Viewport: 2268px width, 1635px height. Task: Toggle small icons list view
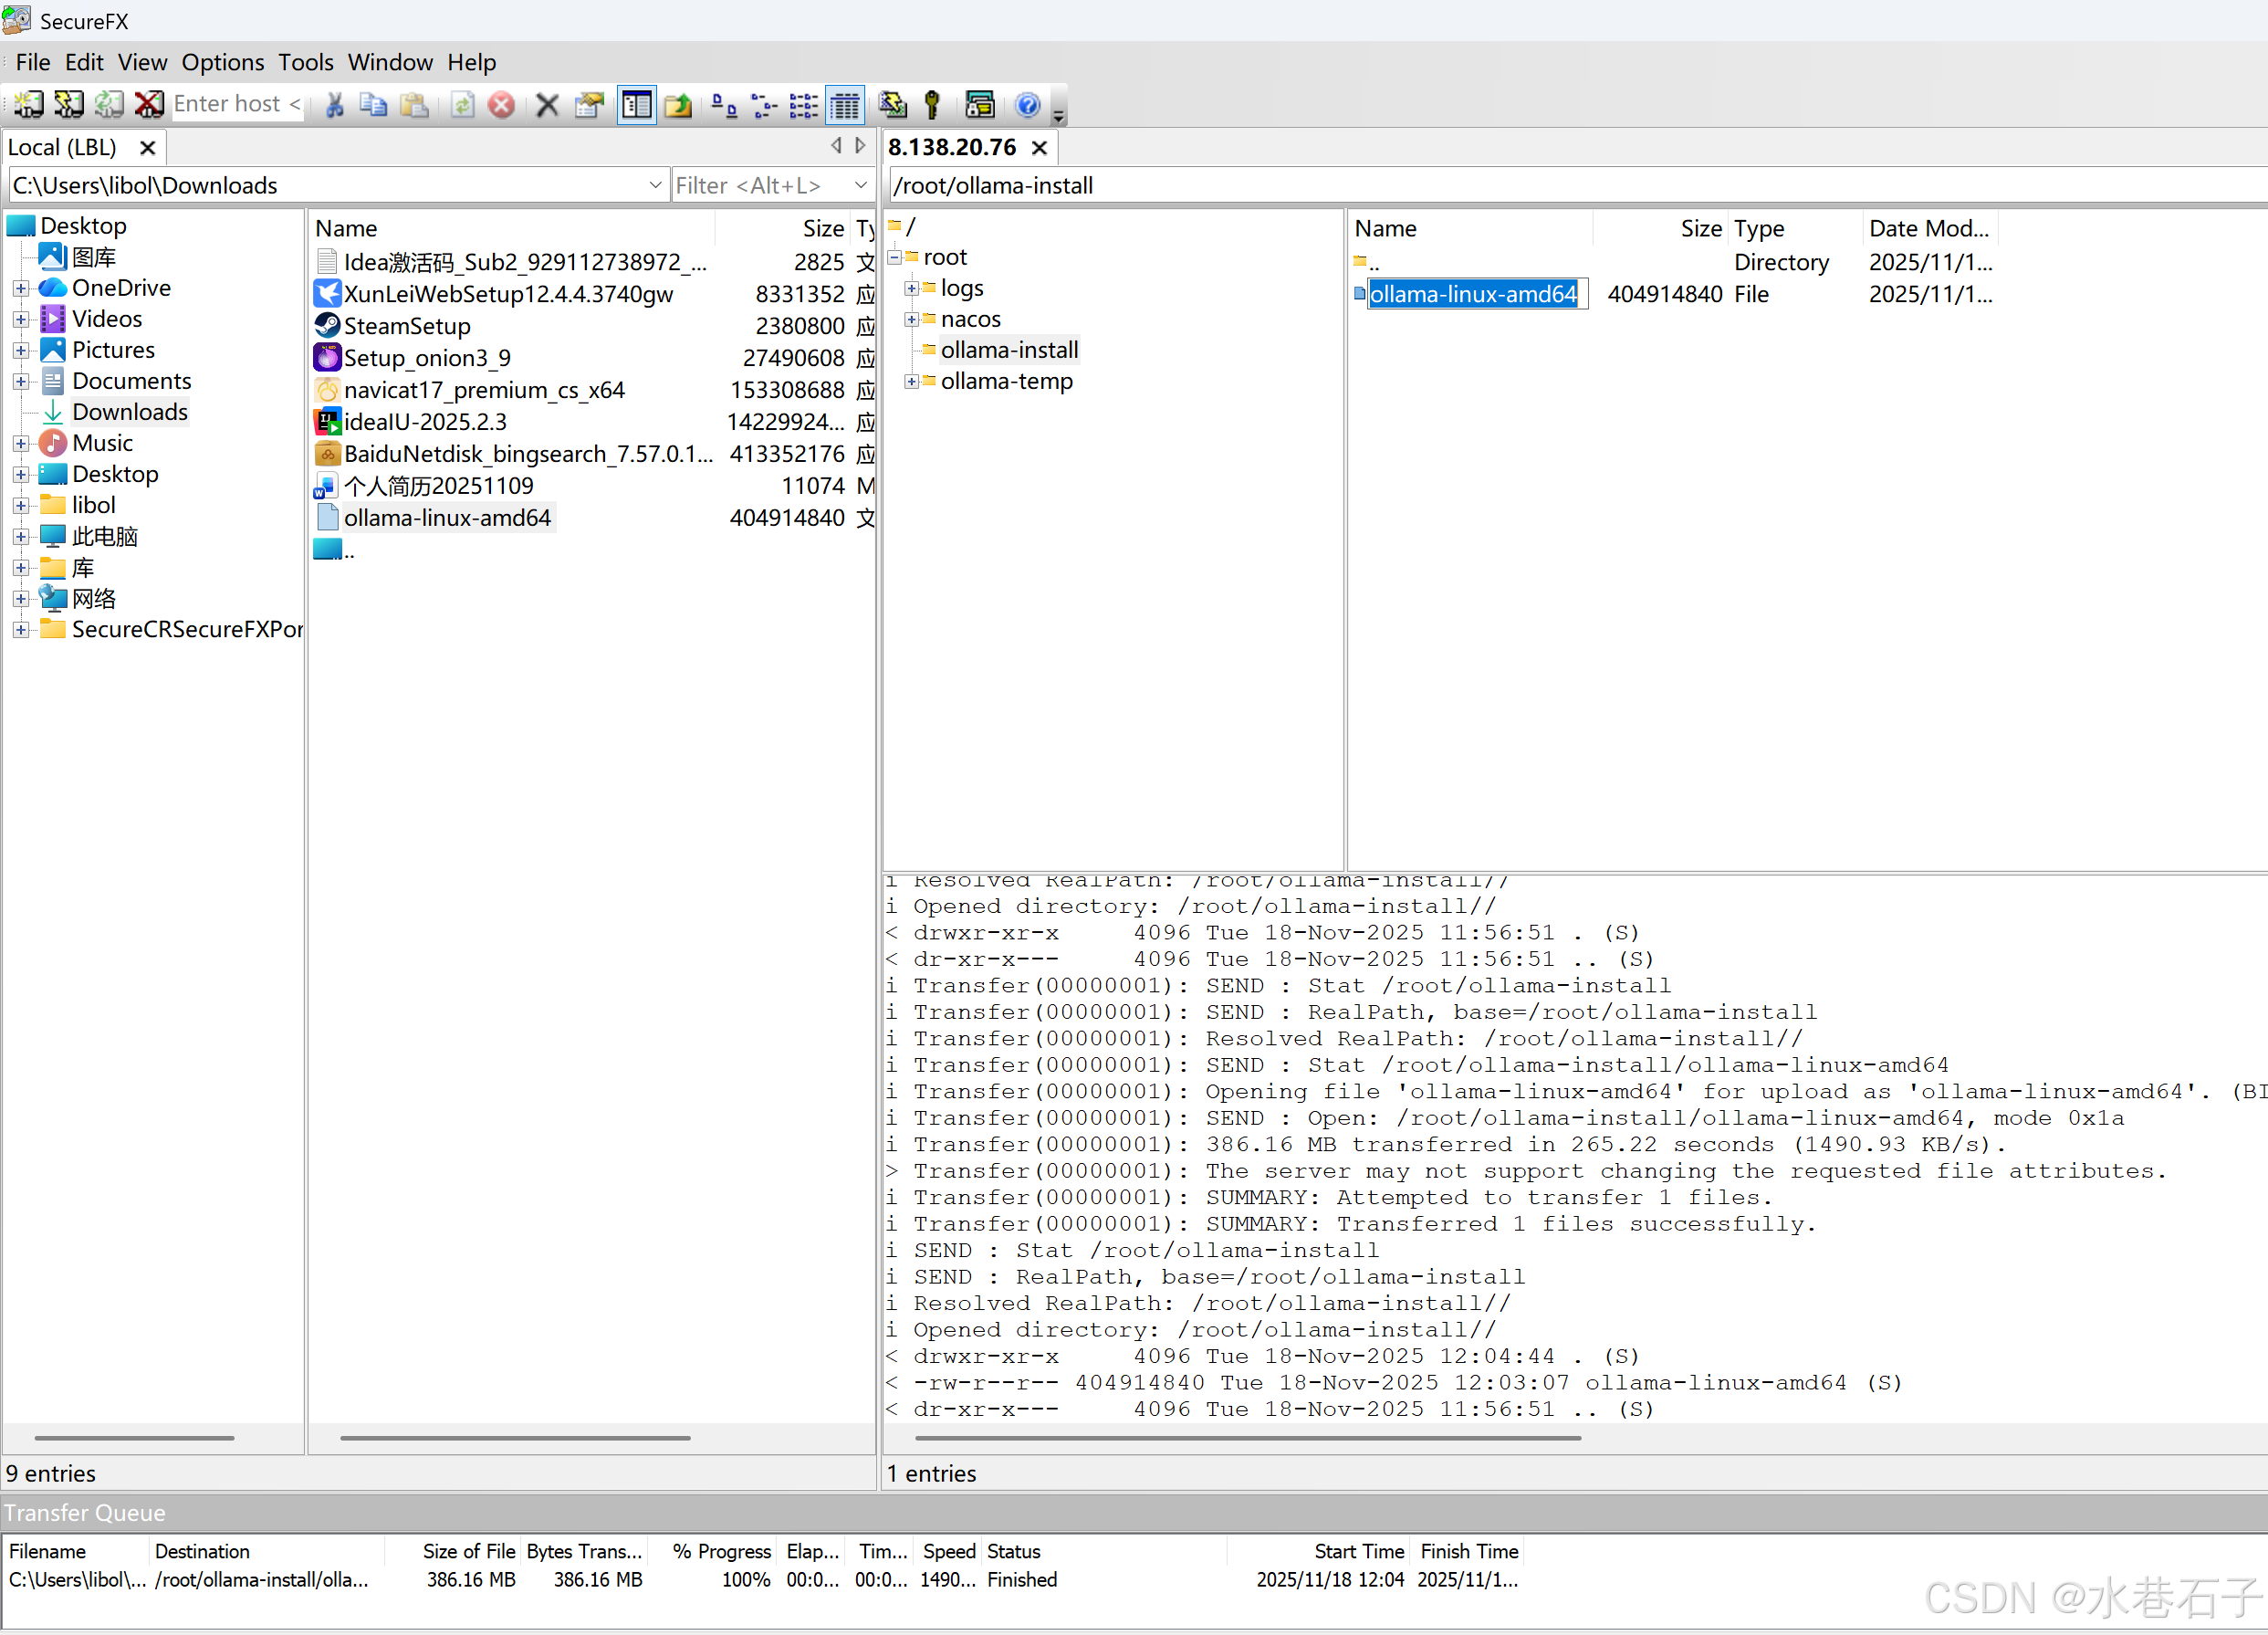coord(763,104)
